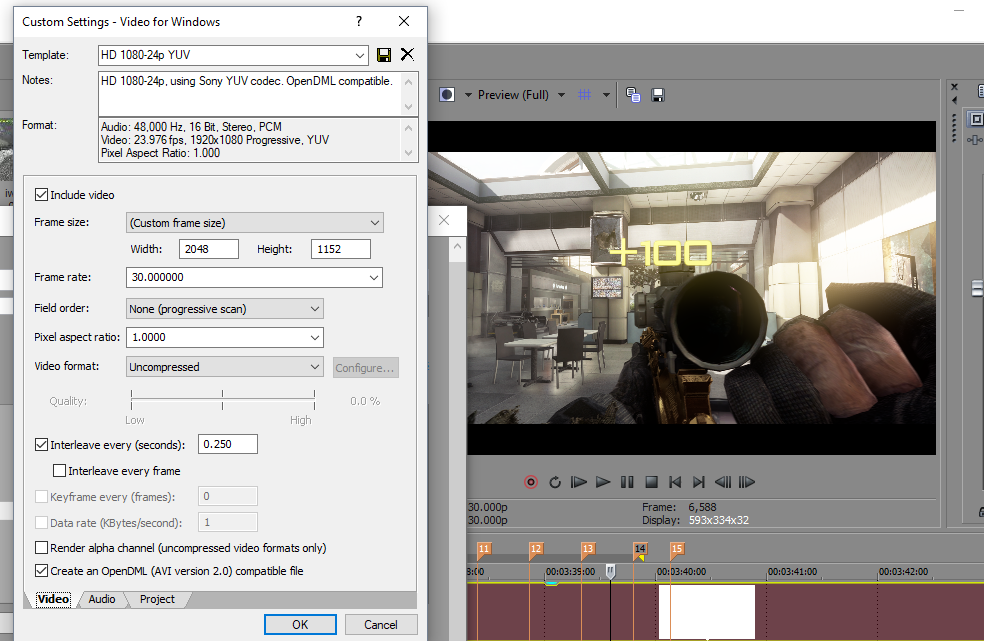Screen dimensions: 984x641
Task: Pause the video preview
Action: pyautogui.click(x=627, y=482)
